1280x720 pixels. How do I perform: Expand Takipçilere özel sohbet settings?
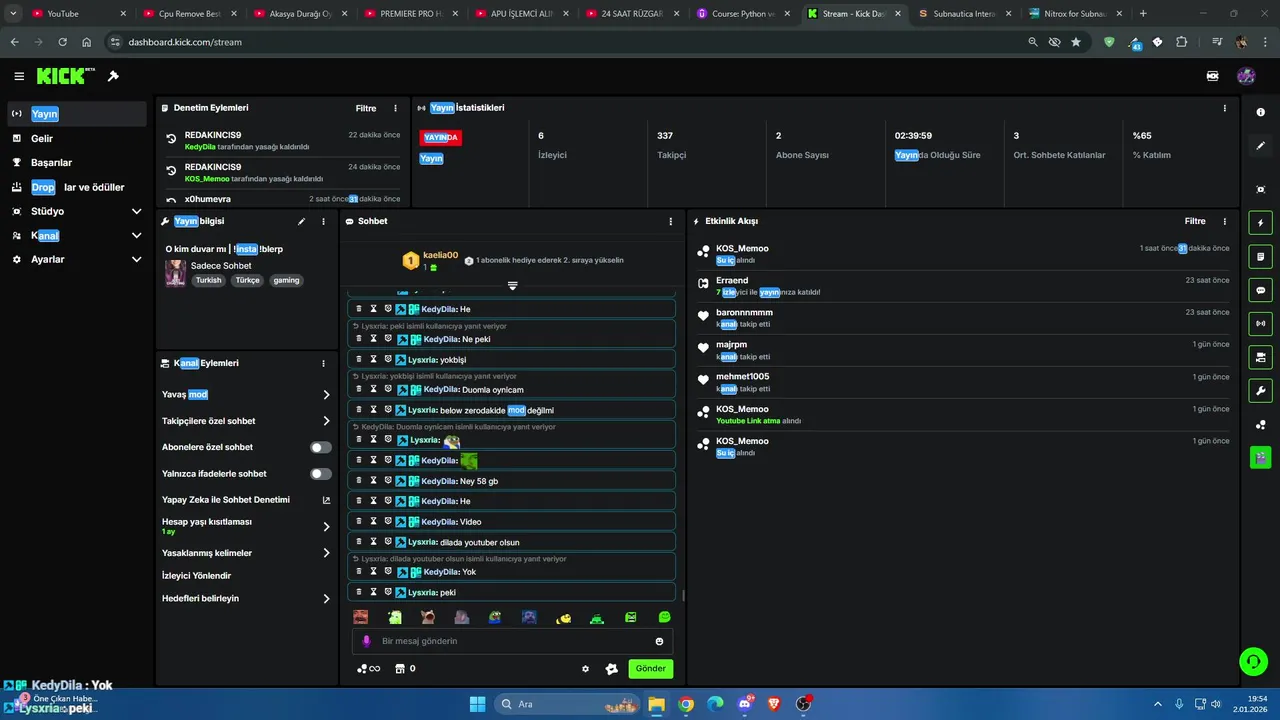tap(326, 421)
